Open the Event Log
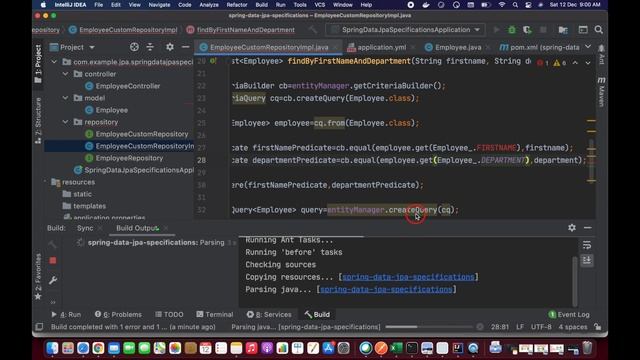 pos(569,315)
